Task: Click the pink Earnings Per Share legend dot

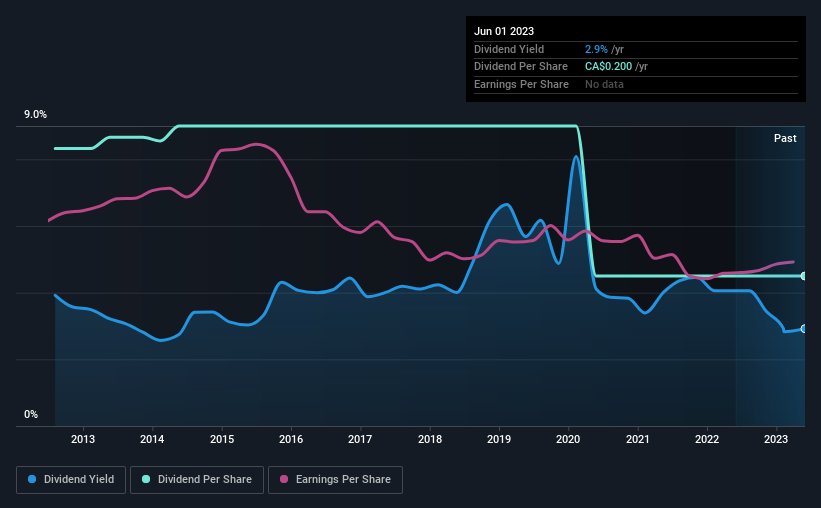Action: (x=284, y=479)
